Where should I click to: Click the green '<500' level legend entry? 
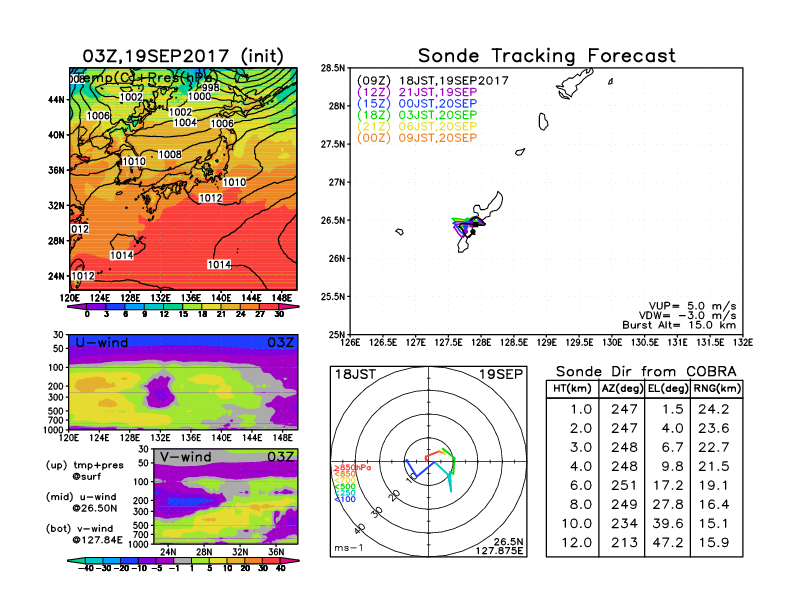point(344,486)
